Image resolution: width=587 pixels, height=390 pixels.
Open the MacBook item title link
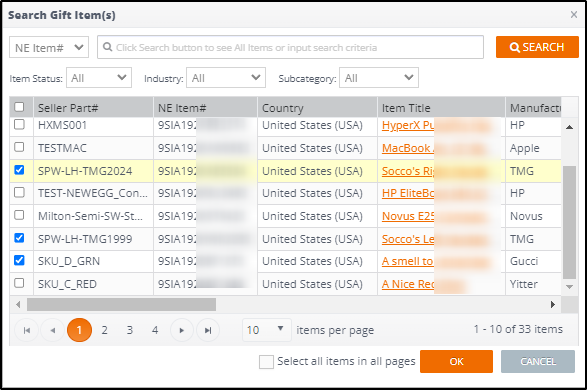tap(408, 148)
